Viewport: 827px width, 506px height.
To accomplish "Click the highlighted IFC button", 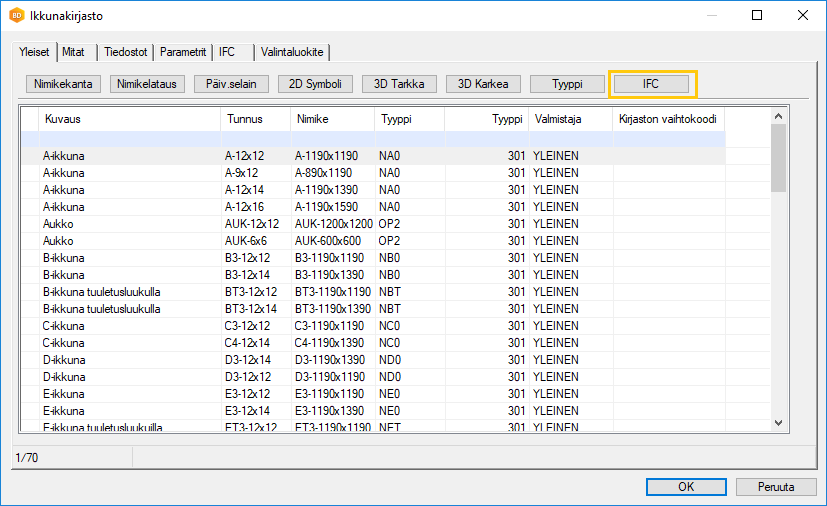I will (x=651, y=84).
